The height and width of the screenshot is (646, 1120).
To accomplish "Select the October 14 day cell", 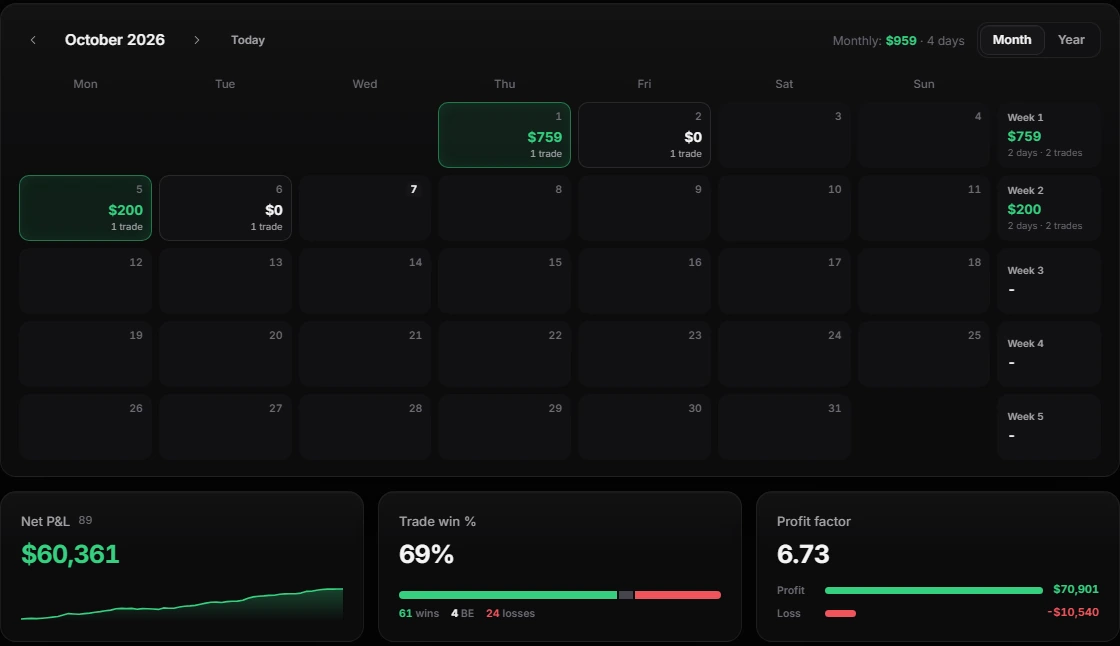I will click(365, 281).
